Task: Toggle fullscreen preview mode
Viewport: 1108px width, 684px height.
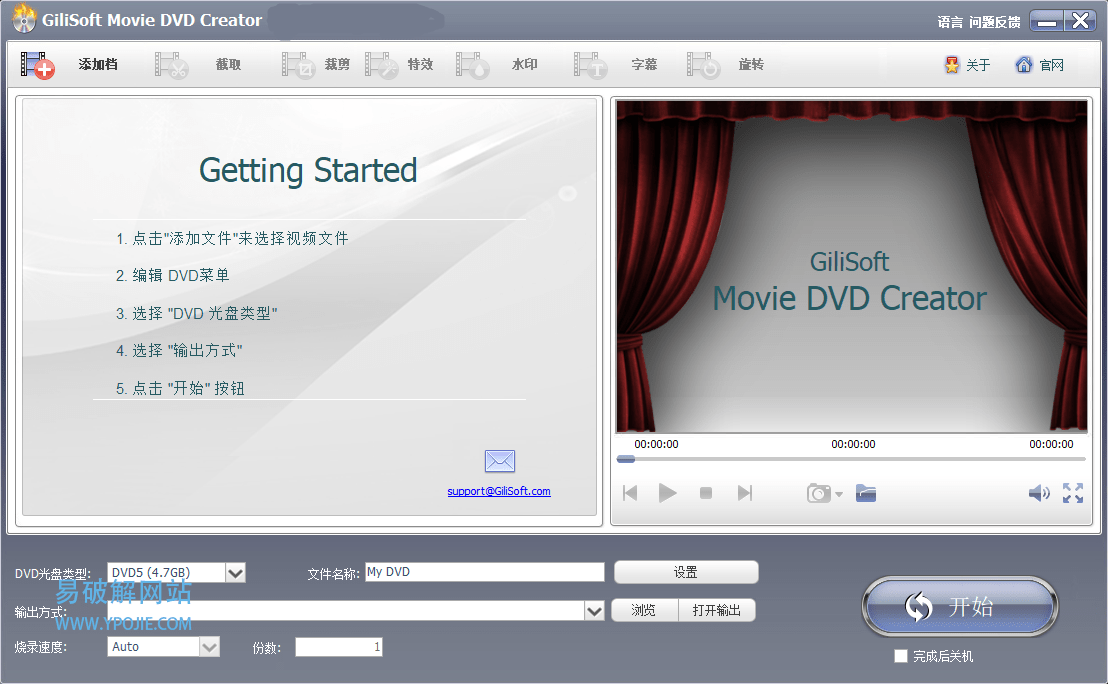Action: [1074, 492]
